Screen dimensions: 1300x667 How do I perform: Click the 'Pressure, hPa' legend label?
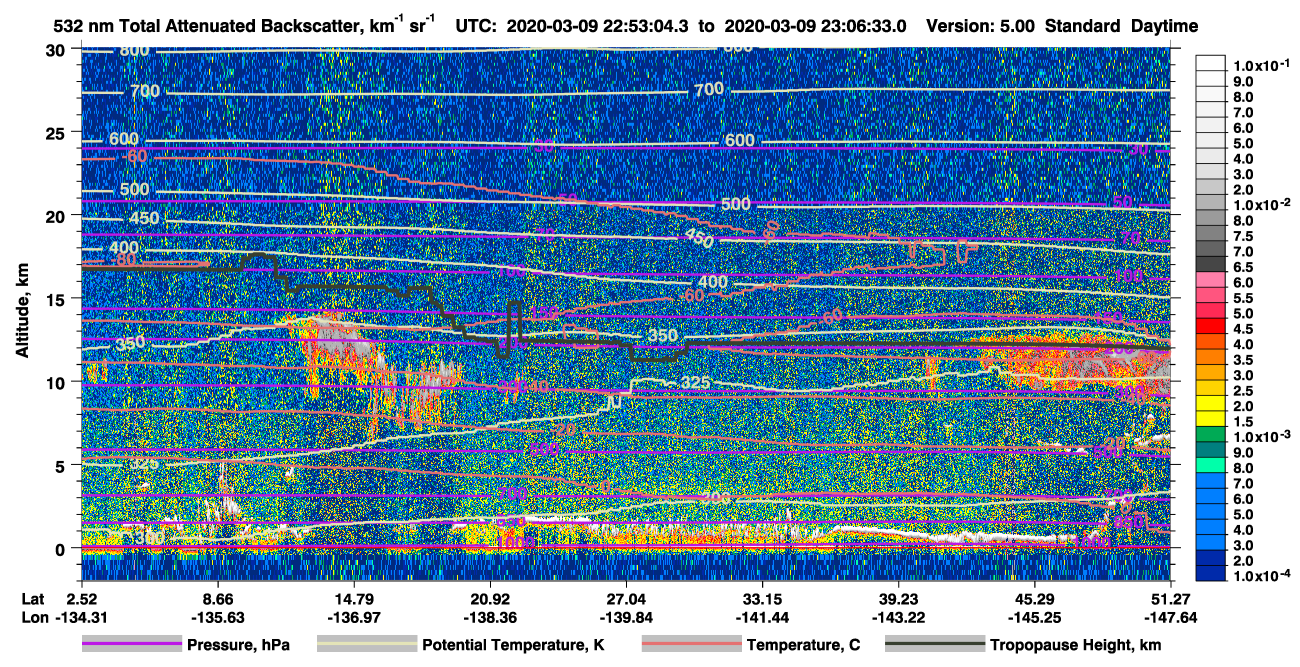click(238, 645)
